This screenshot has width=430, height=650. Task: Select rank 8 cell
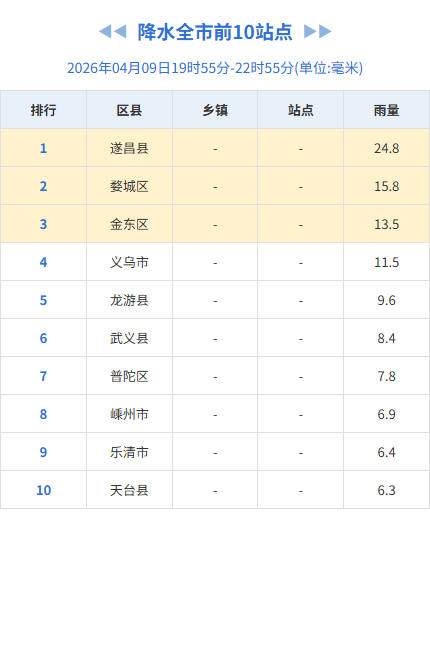click(44, 414)
